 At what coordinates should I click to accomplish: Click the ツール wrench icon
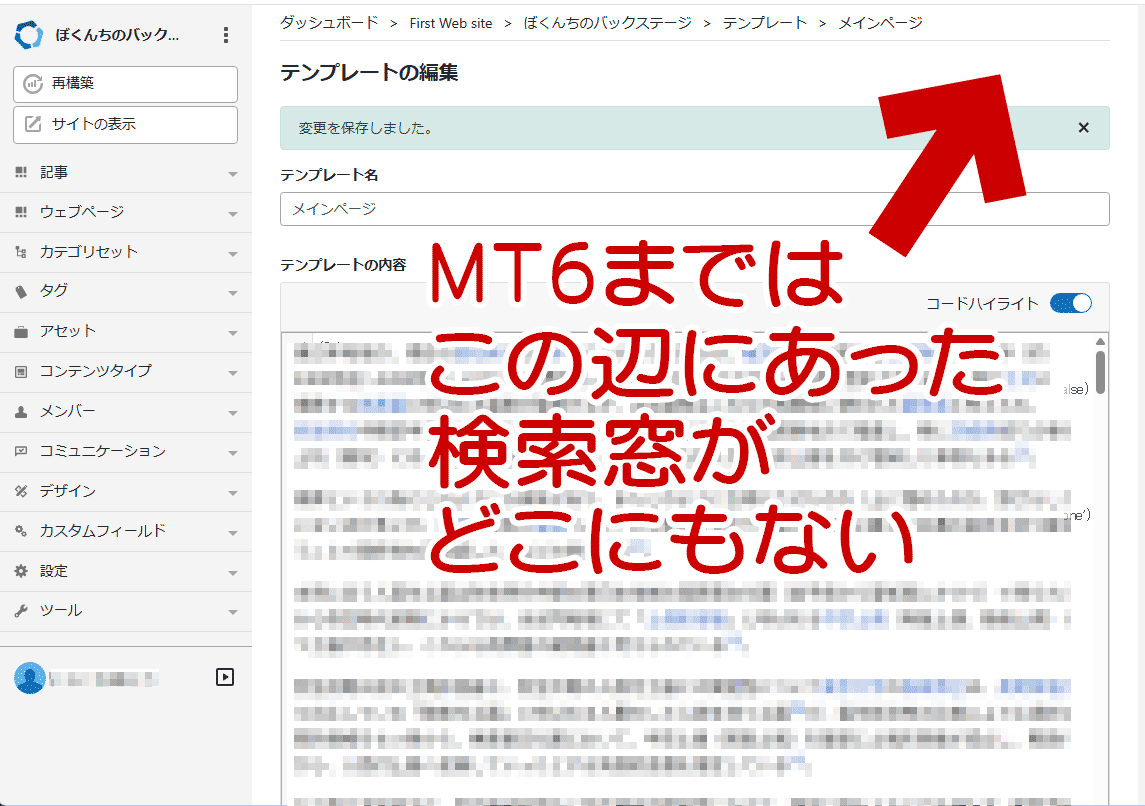21,611
